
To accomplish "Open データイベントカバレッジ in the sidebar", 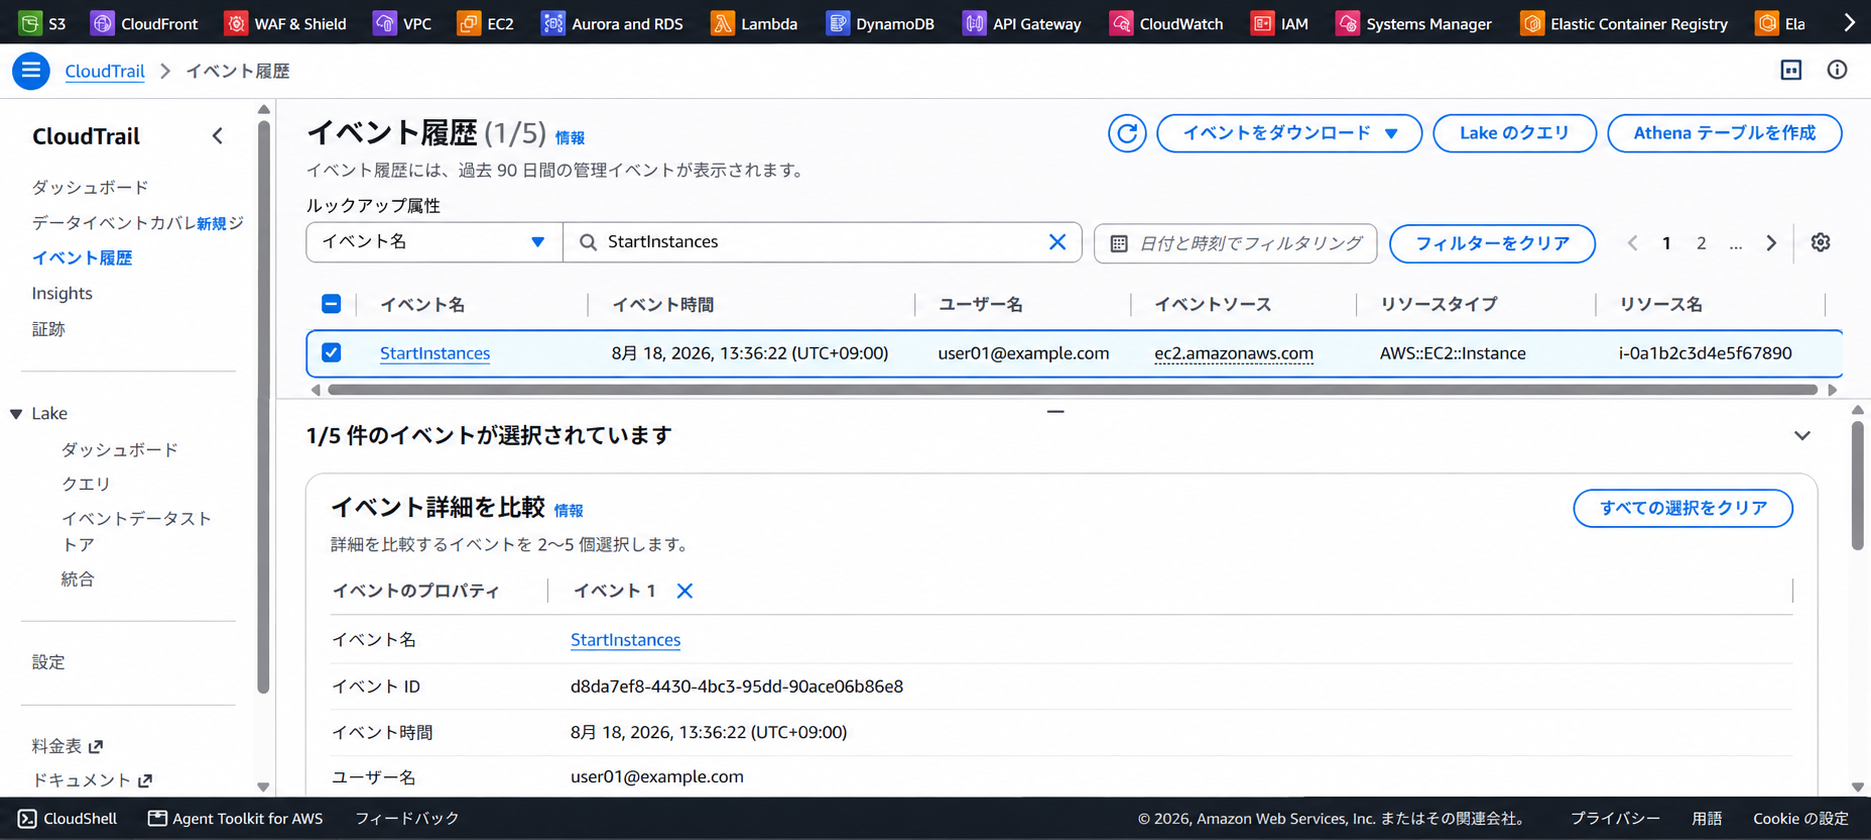I will pyautogui.click(x=138, y=223).
